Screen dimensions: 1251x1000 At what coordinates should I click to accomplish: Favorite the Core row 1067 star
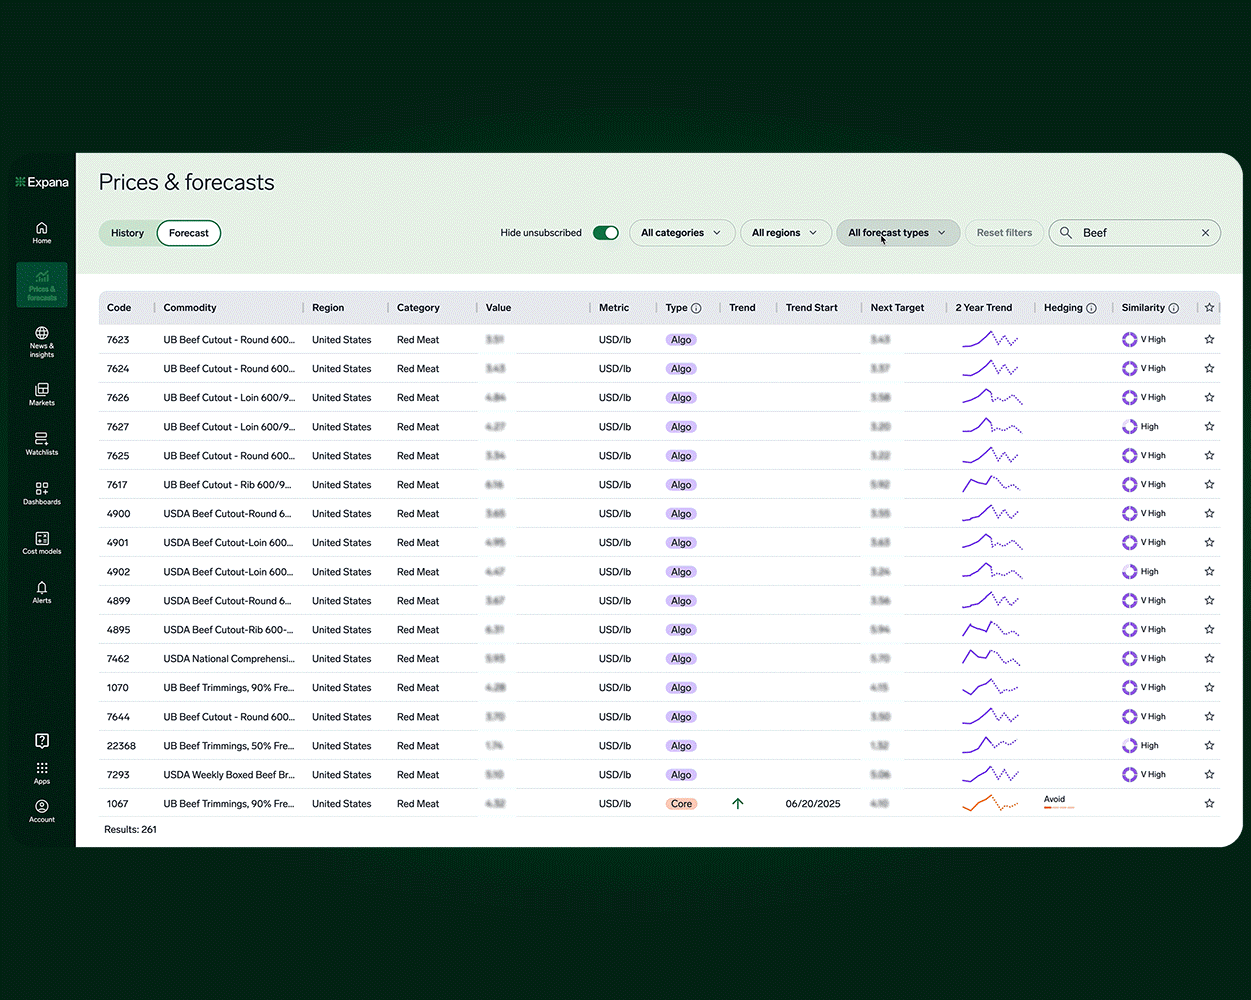[x=1209, y=804]
